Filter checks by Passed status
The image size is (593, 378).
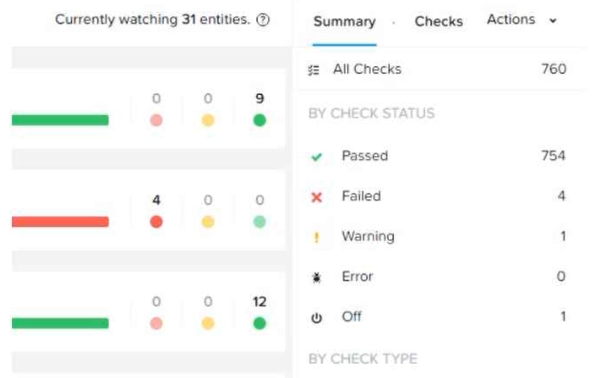point(439,156)
